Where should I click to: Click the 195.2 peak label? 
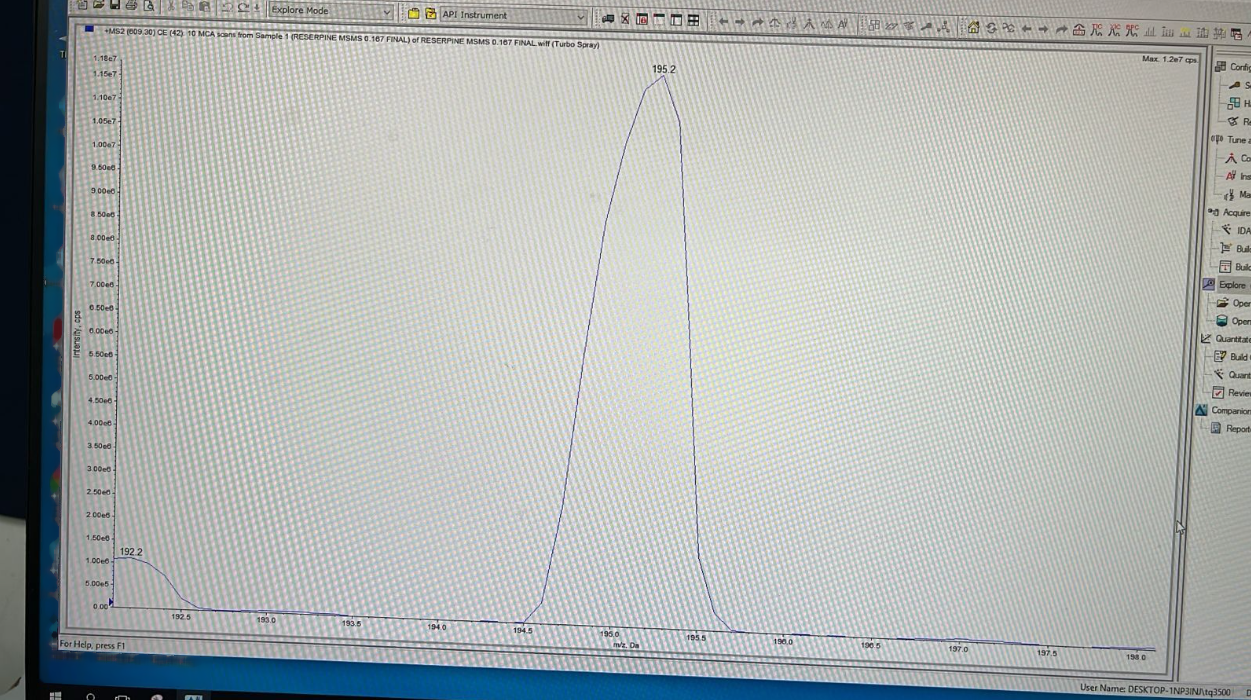point(664,69)
